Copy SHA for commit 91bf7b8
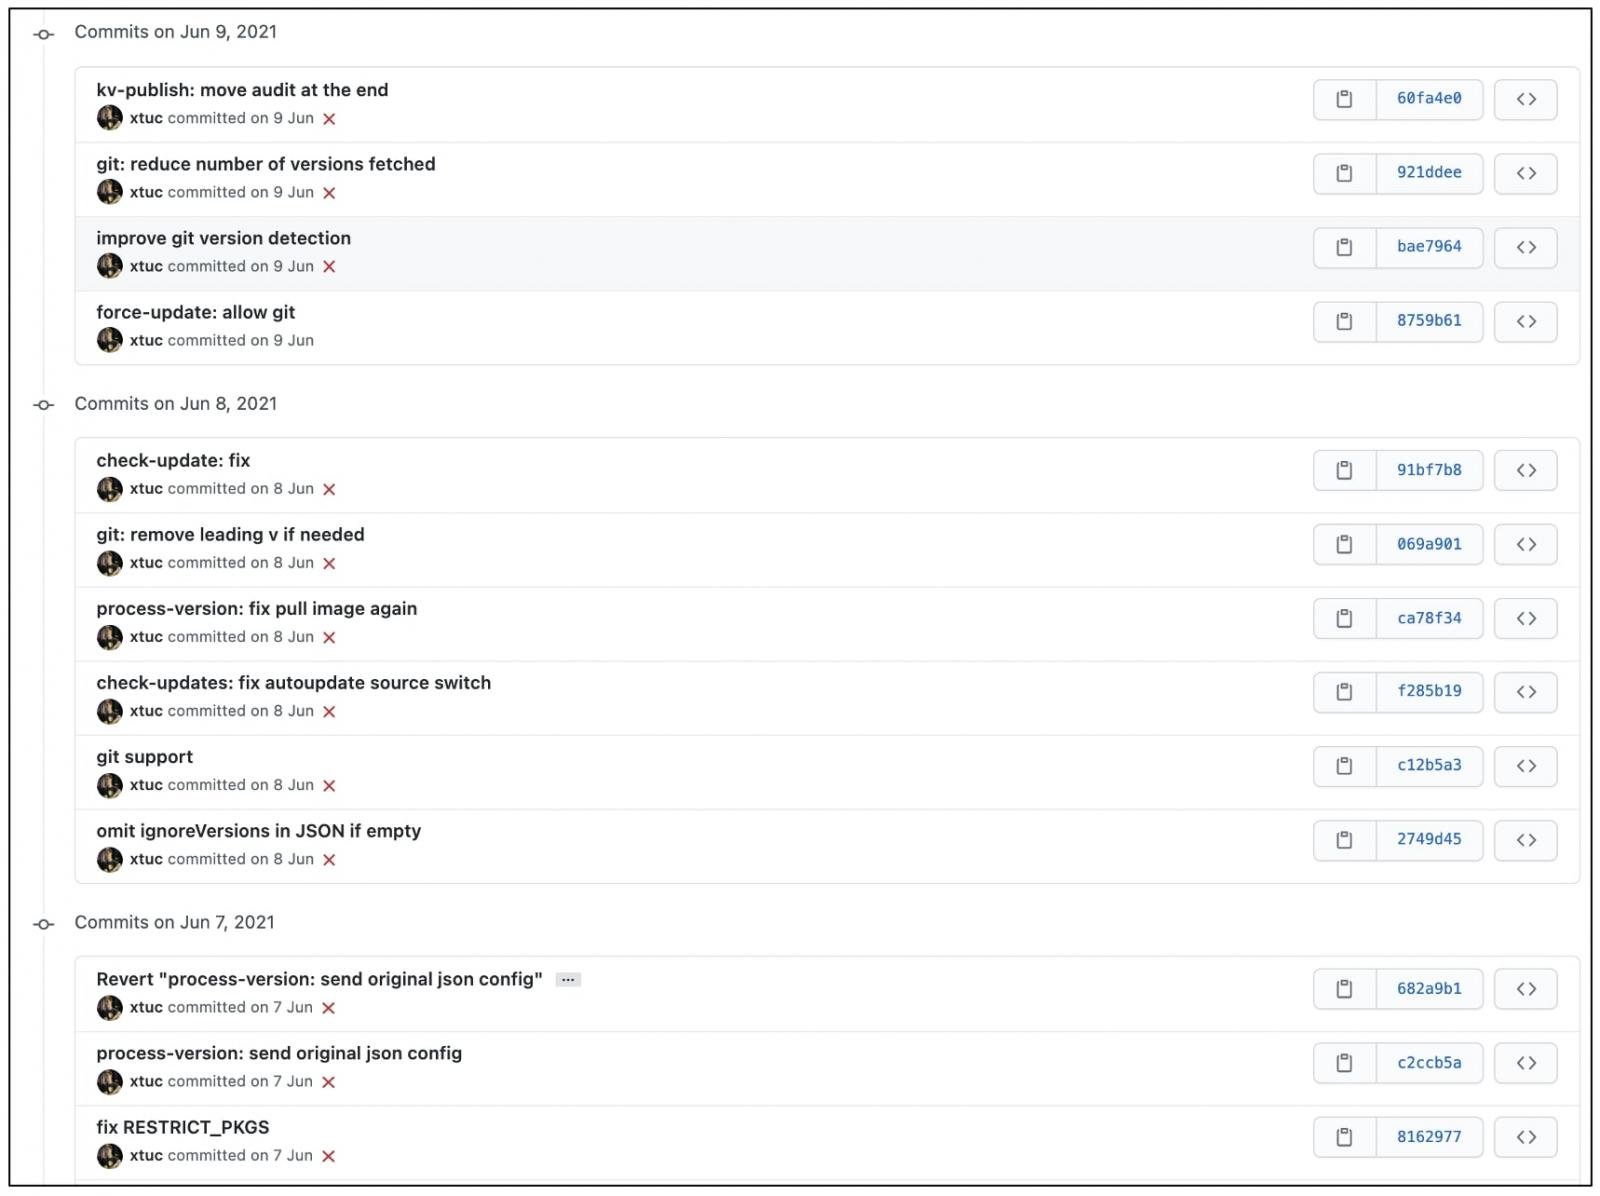Viewport: 1600px width, 1196px height. (1344, 470)
